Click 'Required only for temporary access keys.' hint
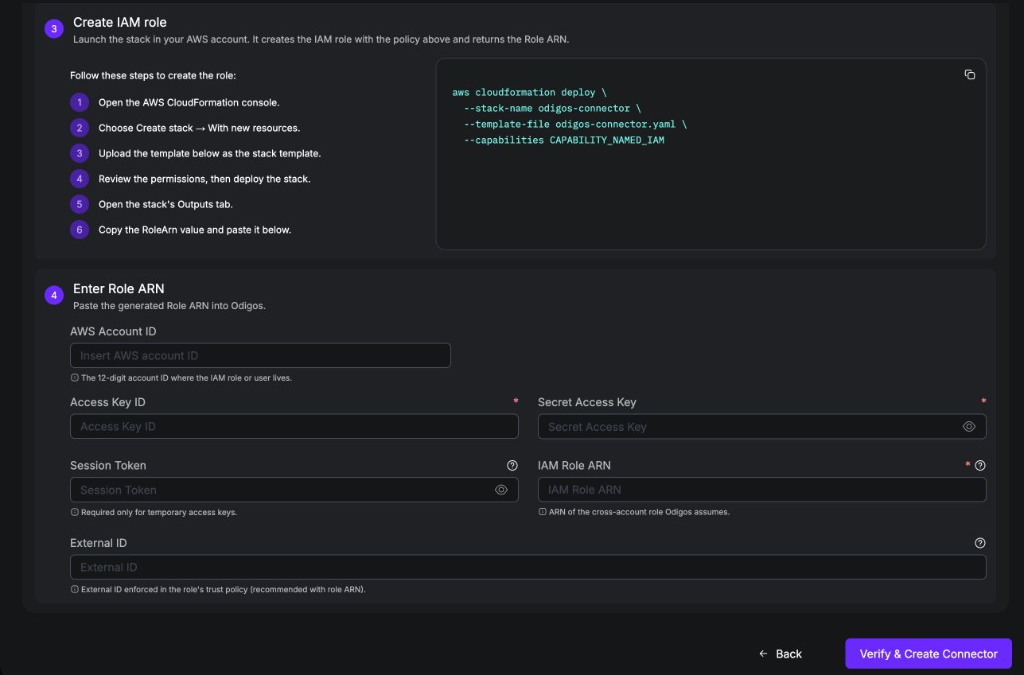 point(159,512)
